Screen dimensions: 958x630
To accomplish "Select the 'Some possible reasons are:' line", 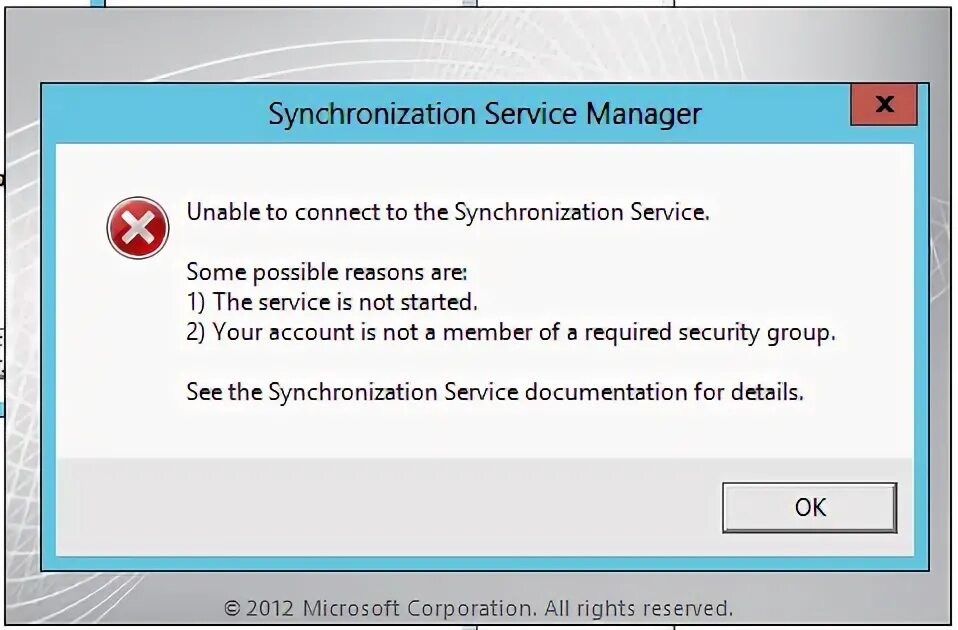I will tap(326, 272).
